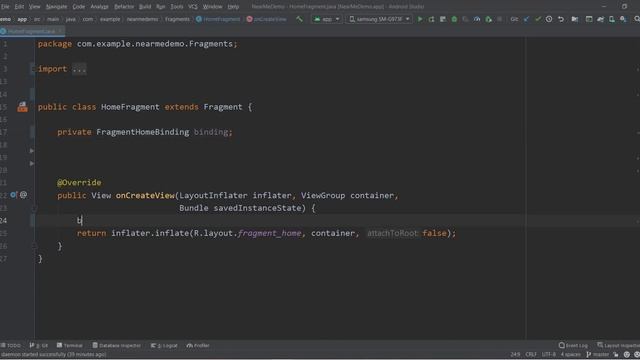Click the Make Project hammer icon

click(x=300, y=19)
